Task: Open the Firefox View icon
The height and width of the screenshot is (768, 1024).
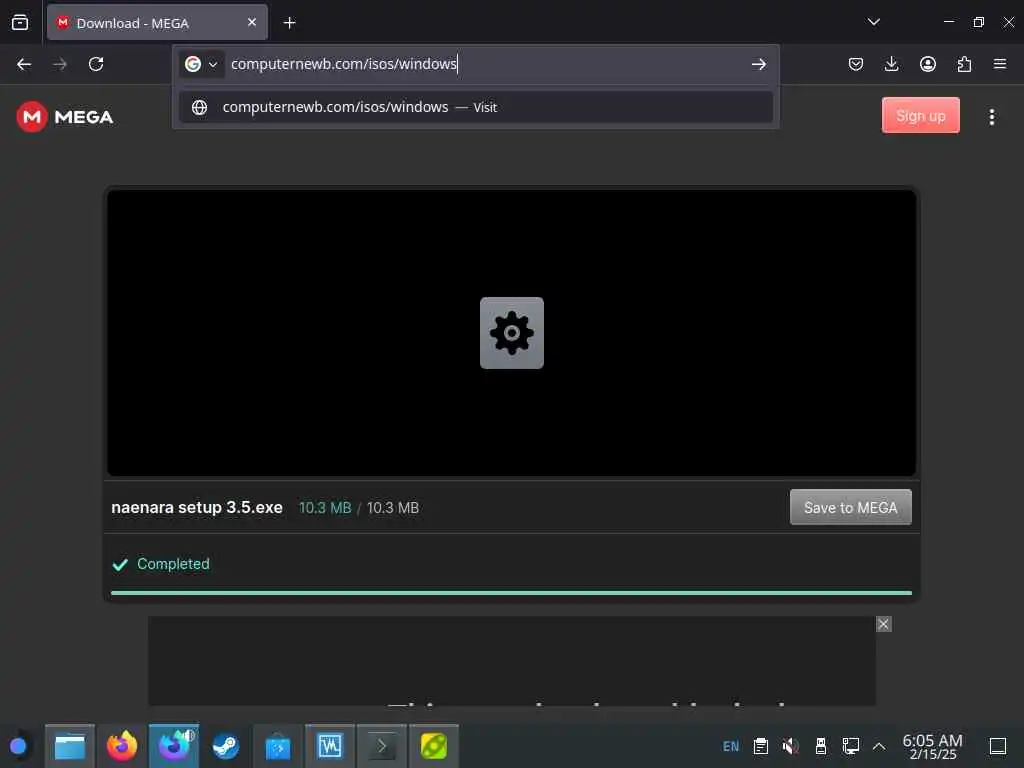Action: click(20, 23)
